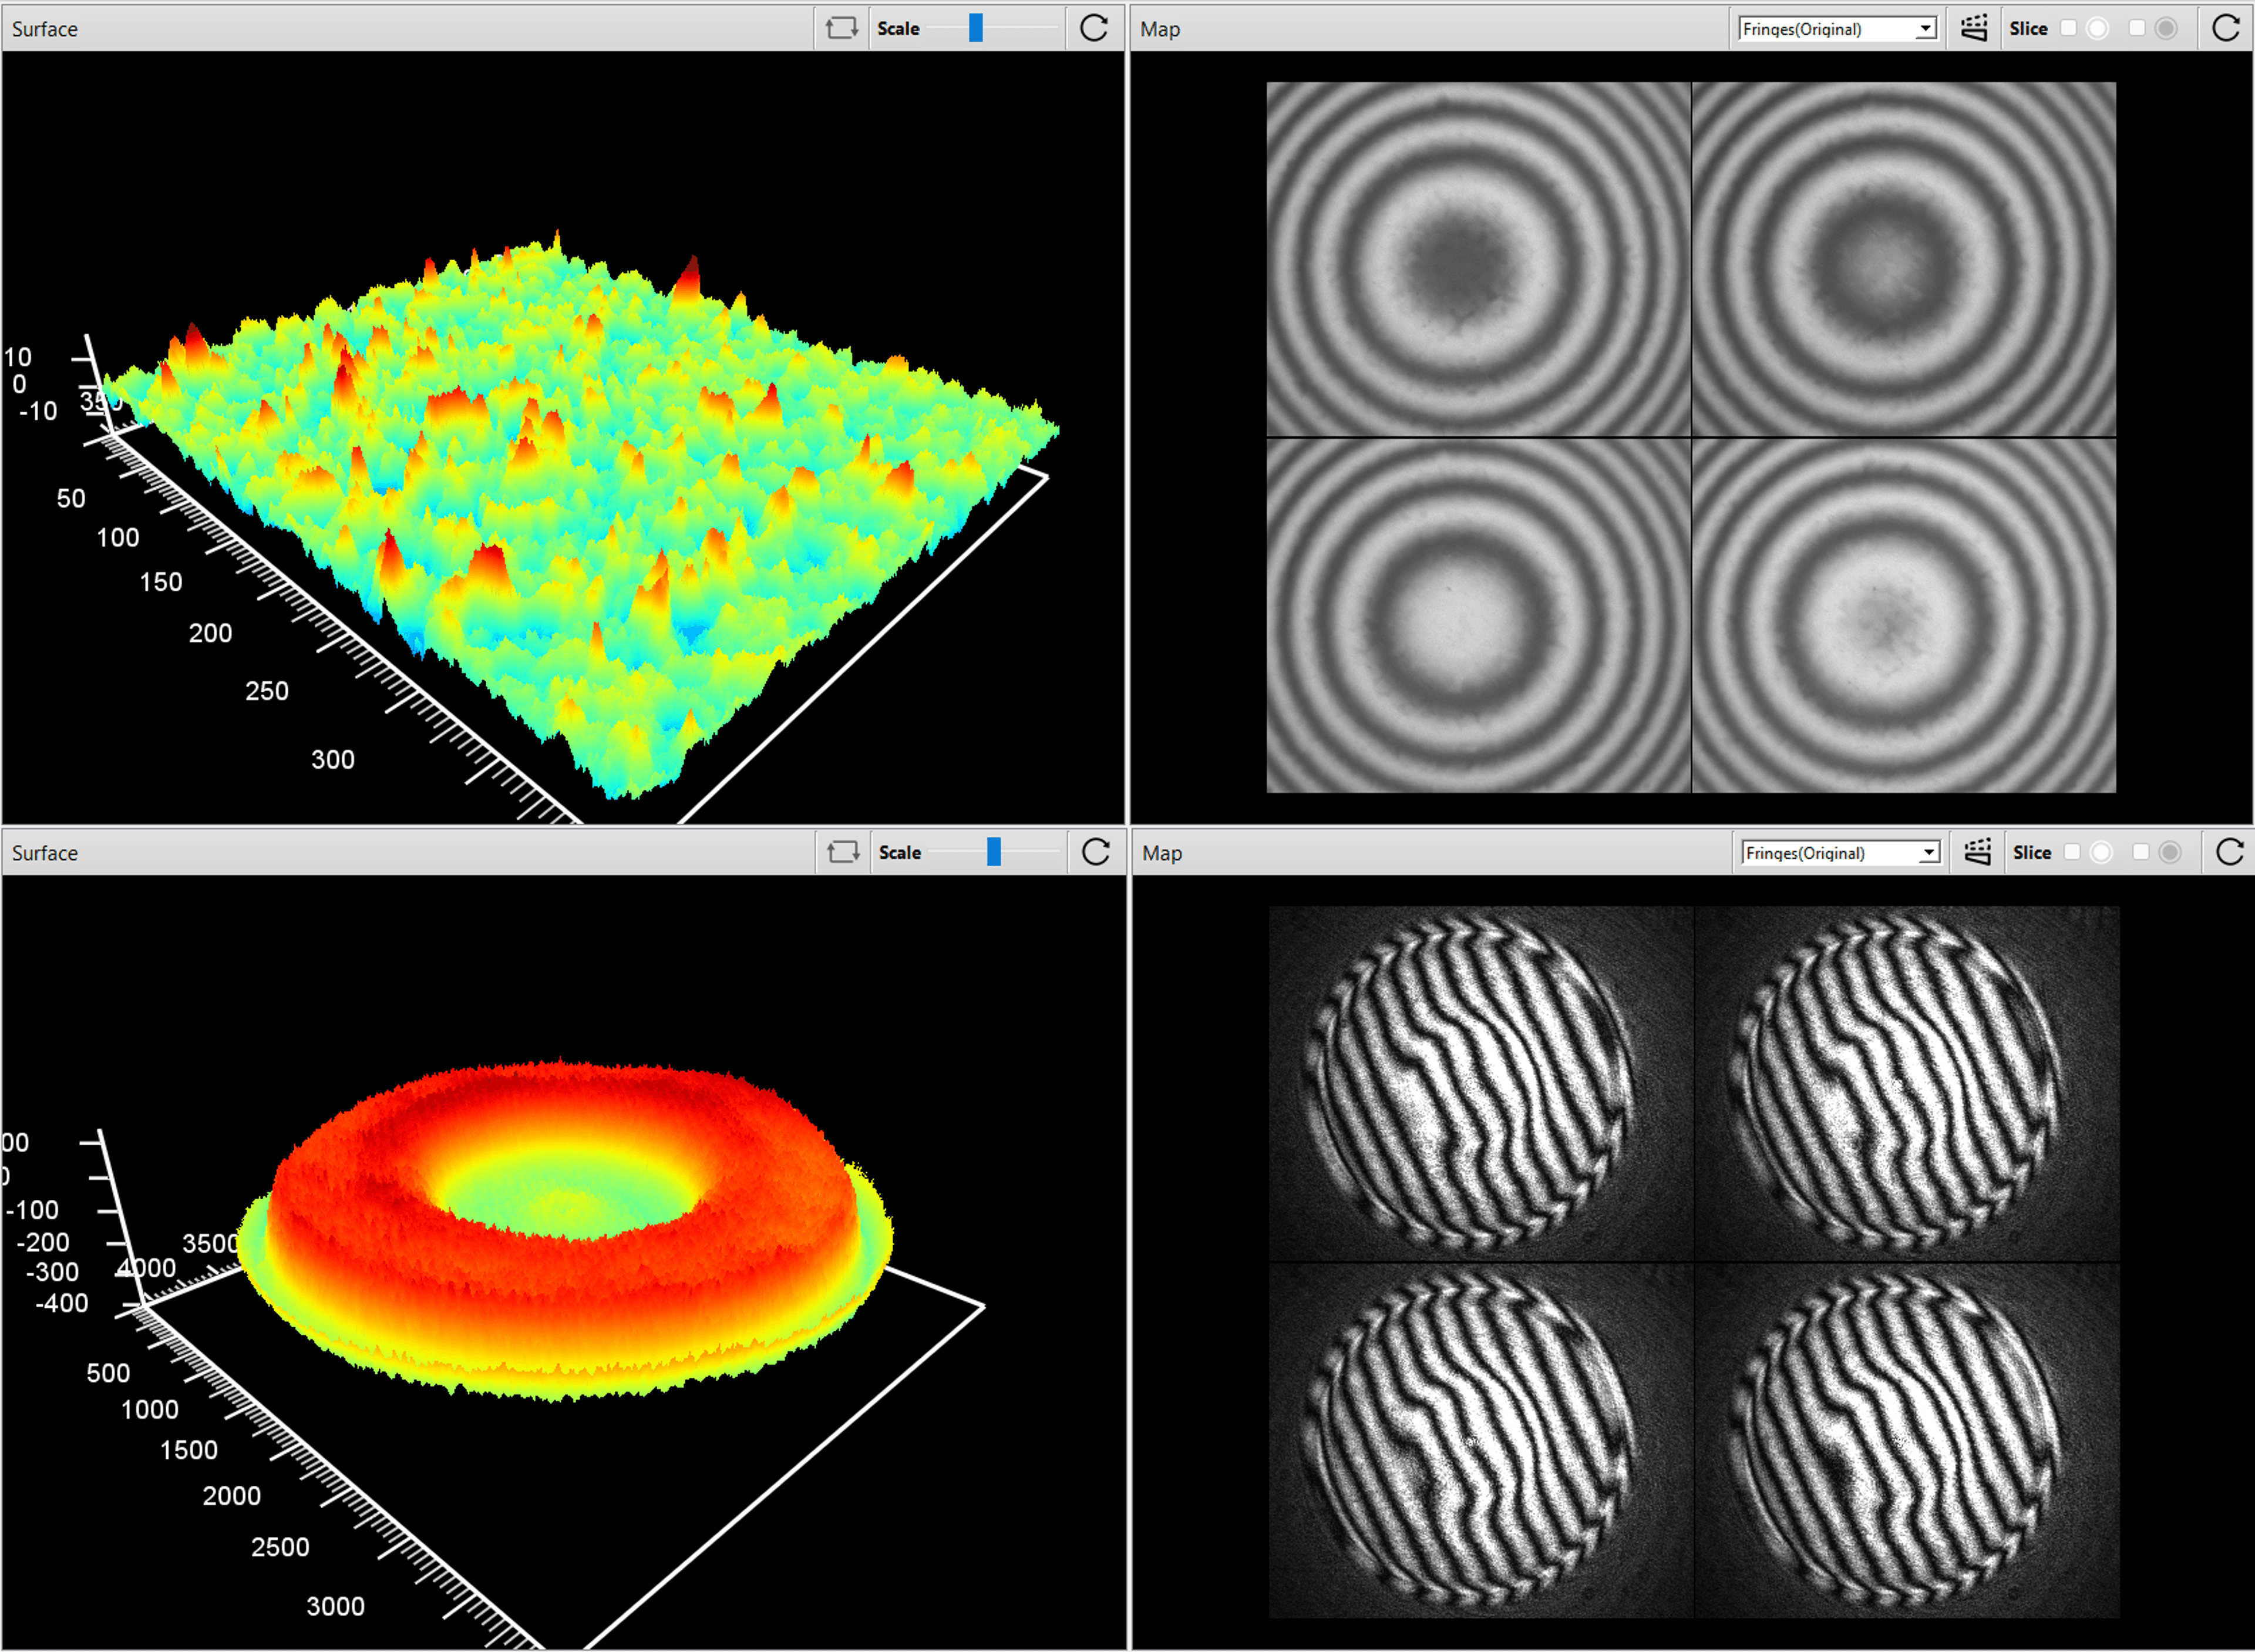Click the Surface title above ring-shaped plot

coord(45,853)
